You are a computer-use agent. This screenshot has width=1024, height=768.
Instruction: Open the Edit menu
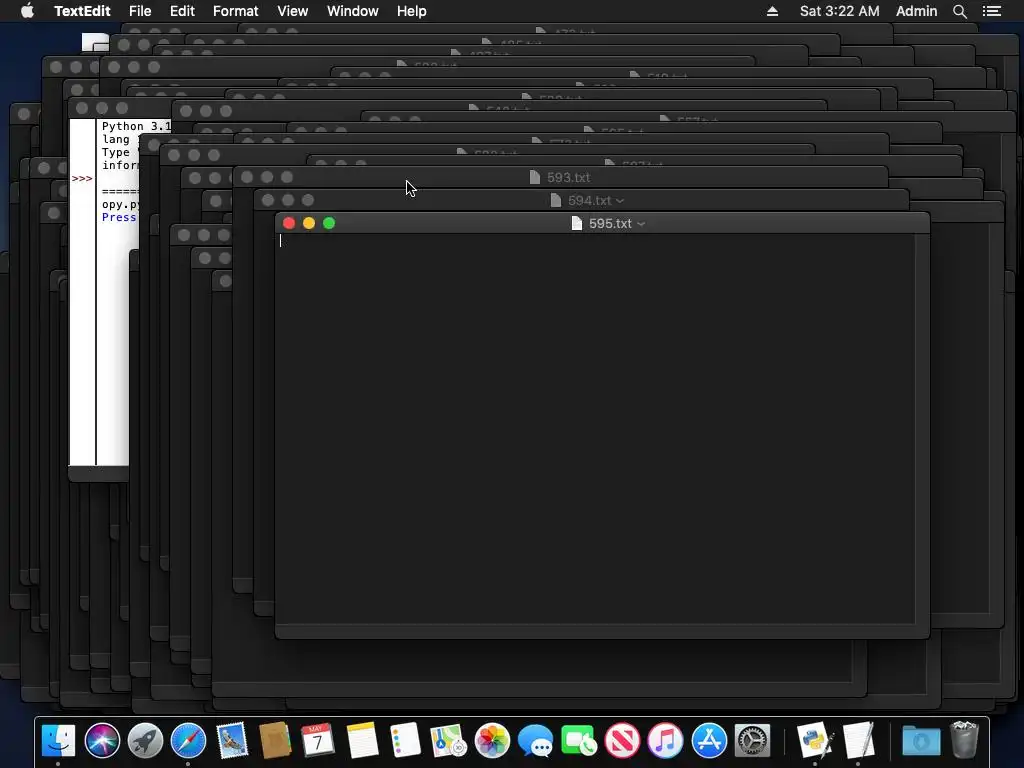(x=182, y=11)
